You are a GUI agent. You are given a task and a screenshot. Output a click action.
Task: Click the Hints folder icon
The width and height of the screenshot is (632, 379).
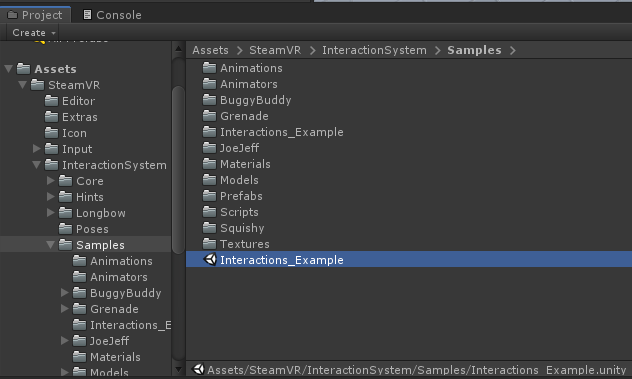point(65,197)
